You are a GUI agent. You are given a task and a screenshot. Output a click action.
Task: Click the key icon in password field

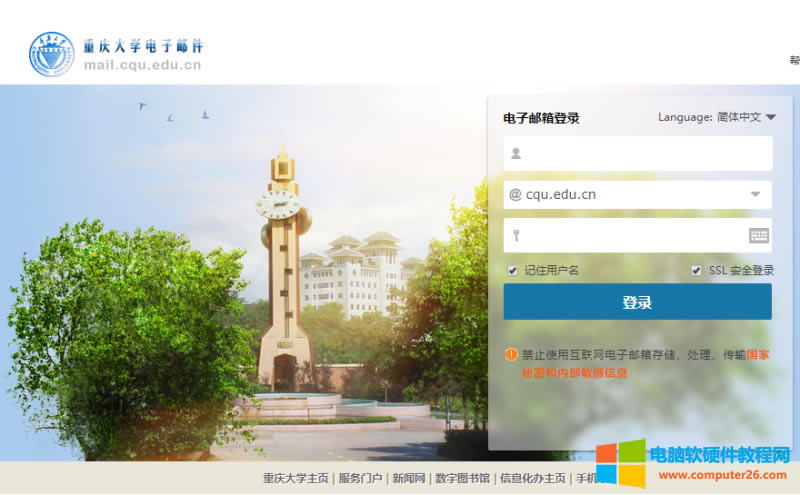516,236
